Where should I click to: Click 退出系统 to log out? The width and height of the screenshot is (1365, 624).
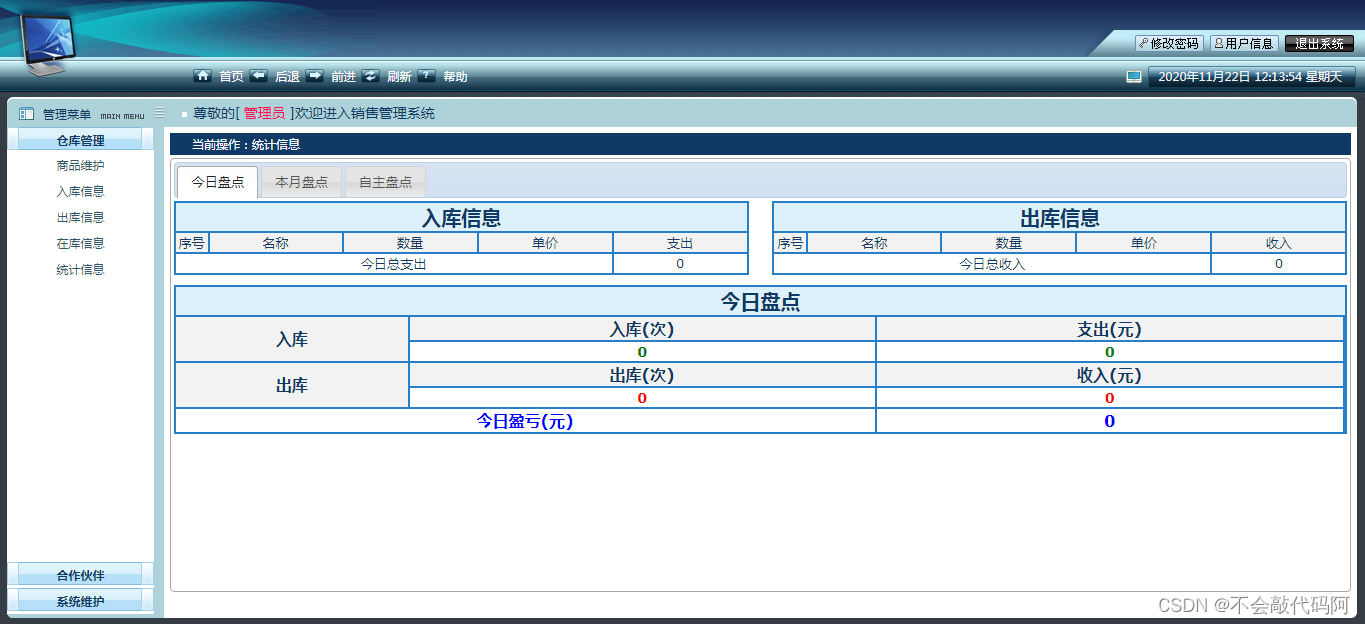point(1319,44)
